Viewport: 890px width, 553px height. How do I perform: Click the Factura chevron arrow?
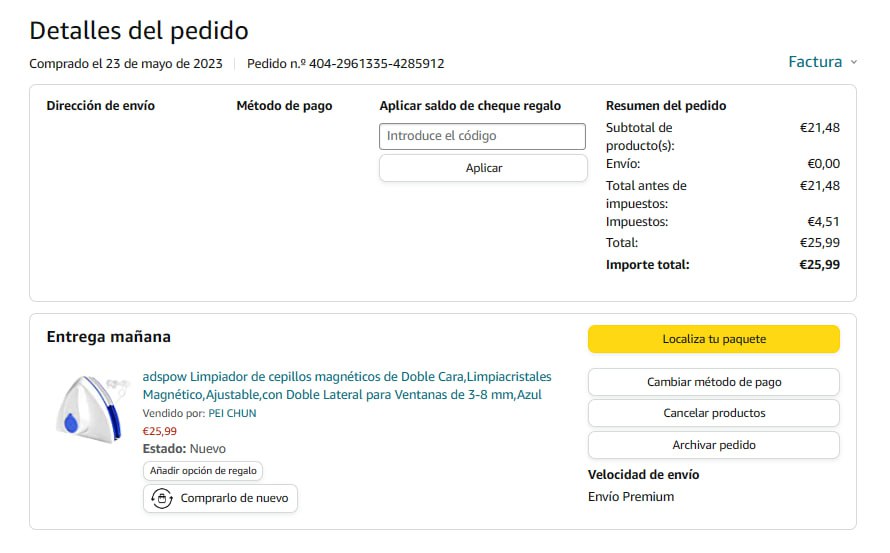[853, 63]
